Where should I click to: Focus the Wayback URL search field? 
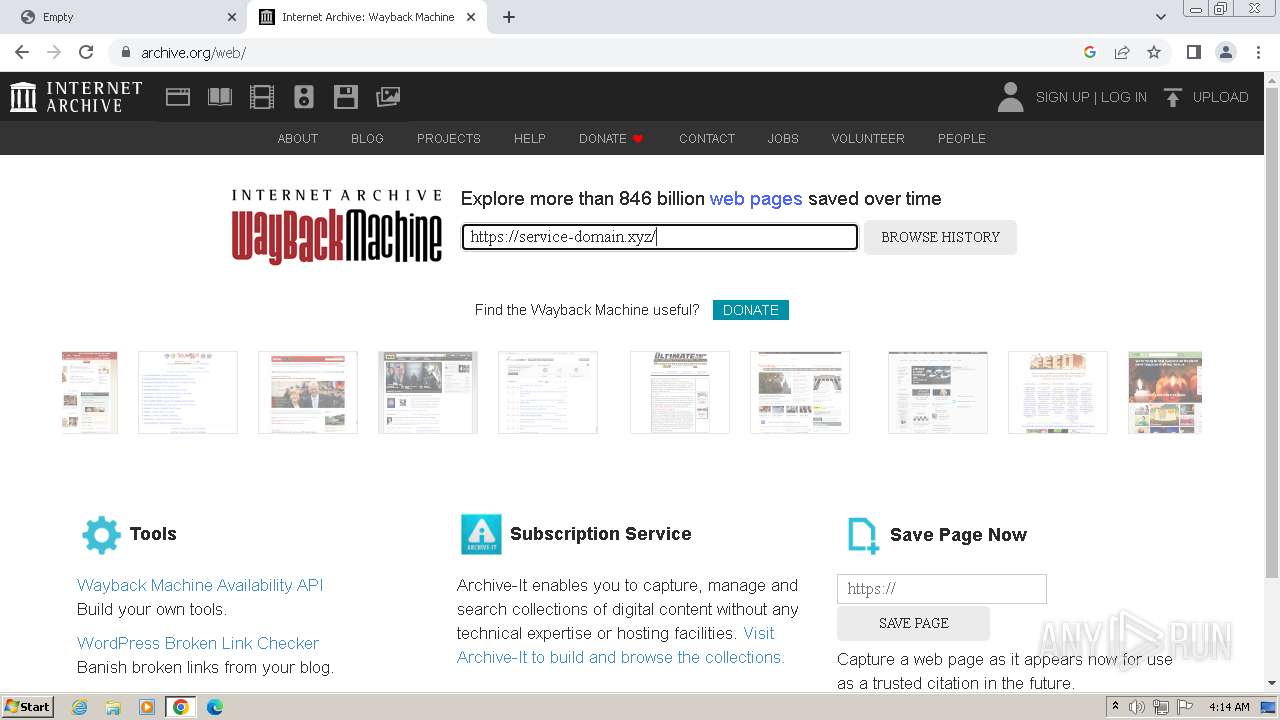pos(660,237)
